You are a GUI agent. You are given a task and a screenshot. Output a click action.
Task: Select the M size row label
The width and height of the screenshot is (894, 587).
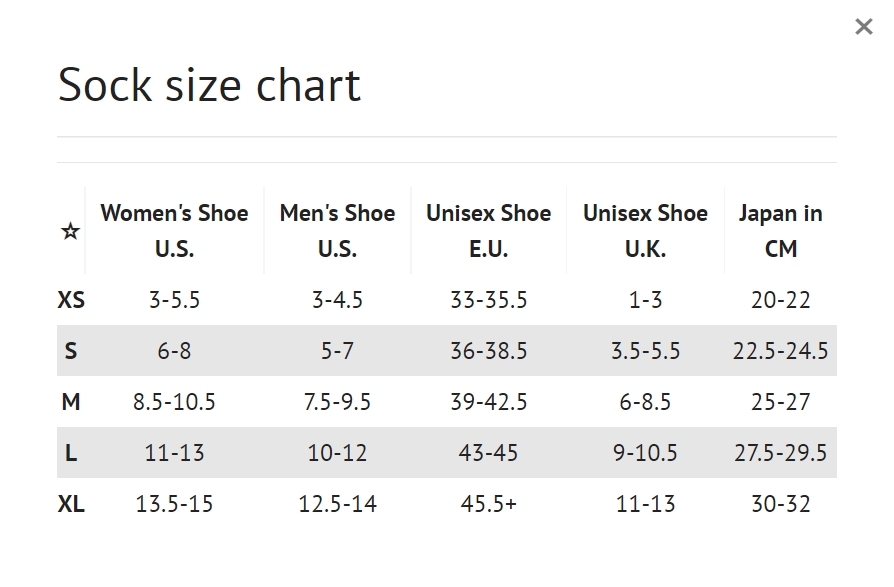click(x=71, y=402)
